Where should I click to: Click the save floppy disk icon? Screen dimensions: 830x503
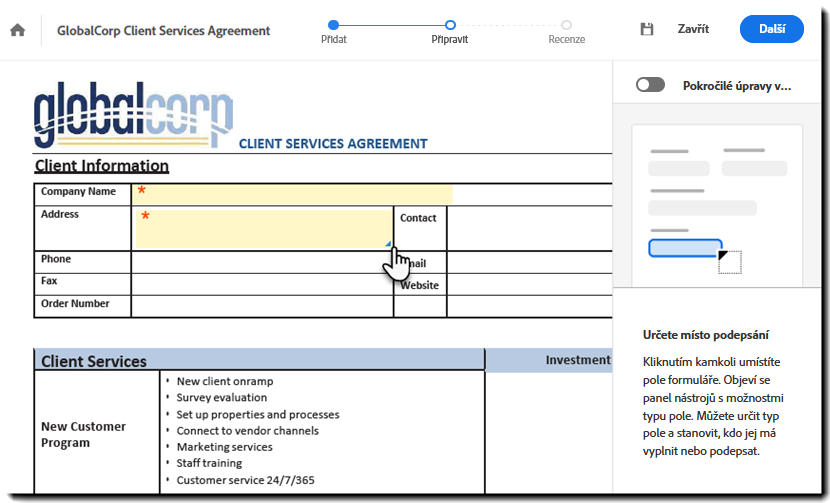(647, 29)
